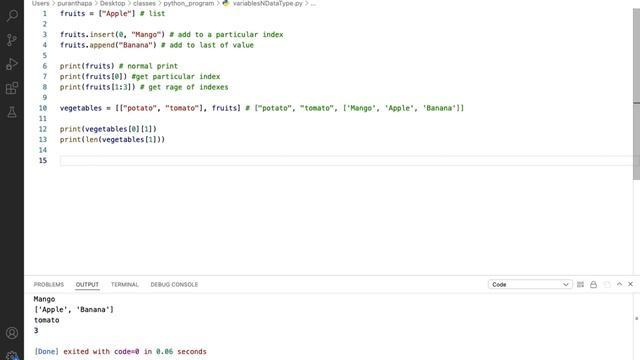Click the editor vertical scrollbar
Screen dimensions: 640x360
pyautogui.click(x=636, y=94)
